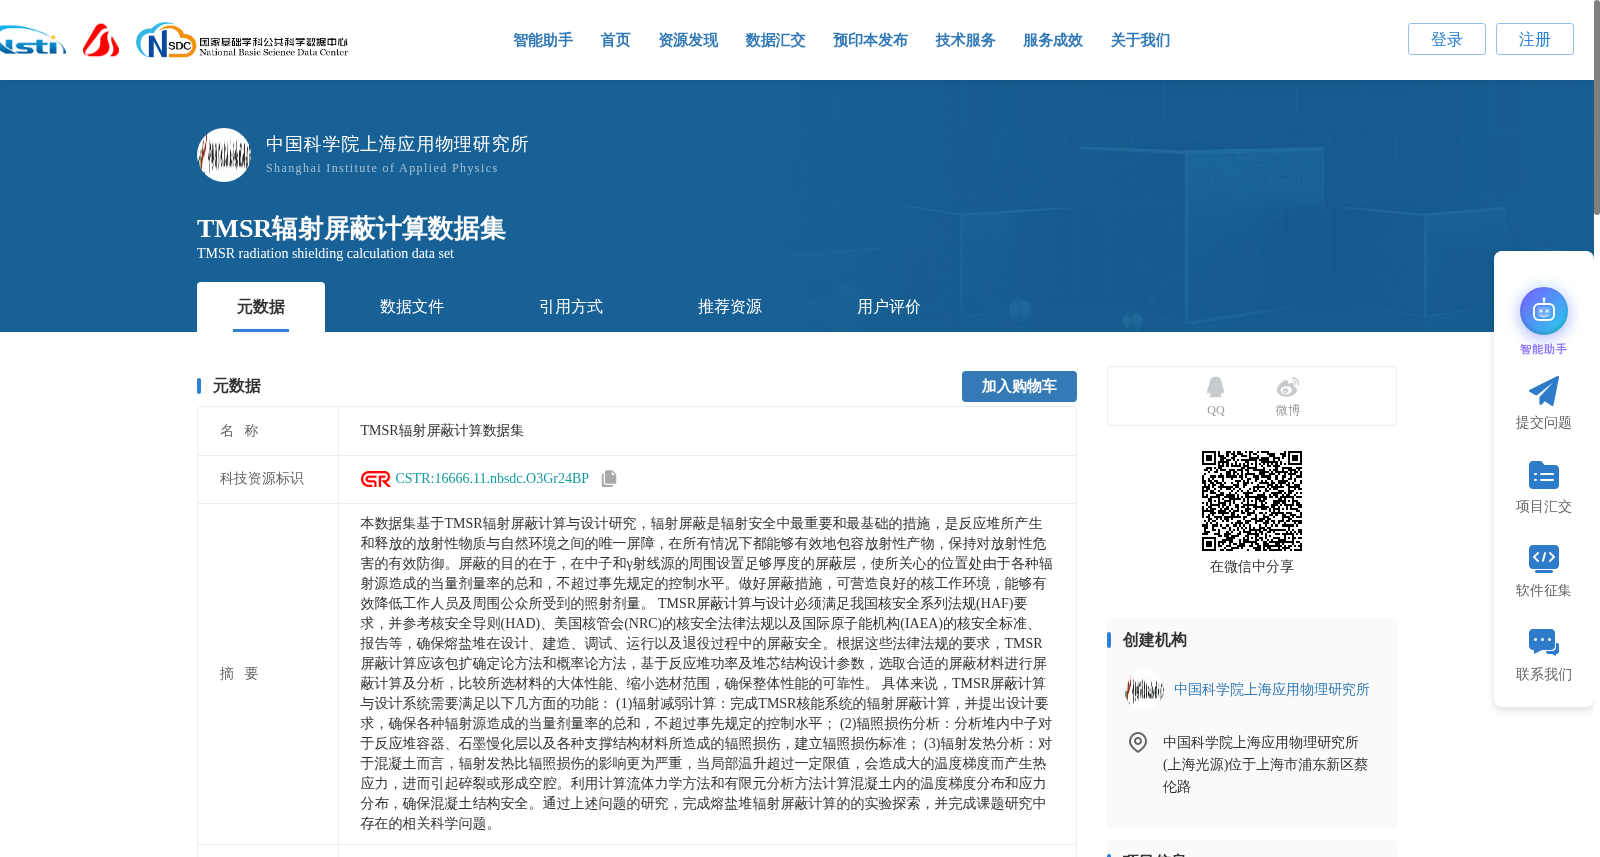Click 智能助手 label in right sidebar

click(1543, 349)
